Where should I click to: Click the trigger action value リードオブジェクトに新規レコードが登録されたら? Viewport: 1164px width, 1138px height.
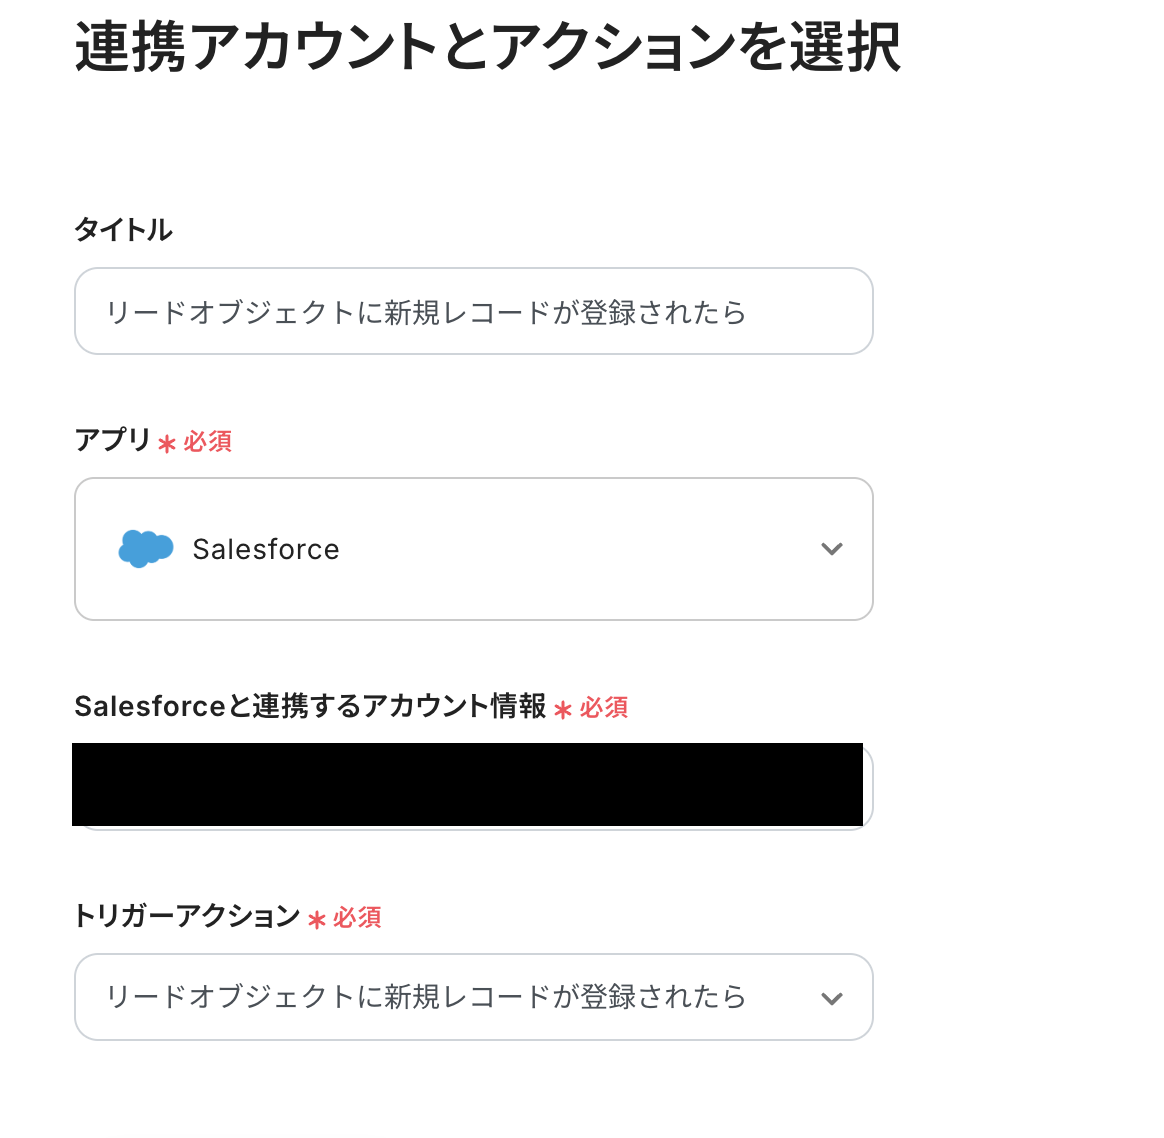click(x=426, y=997)
